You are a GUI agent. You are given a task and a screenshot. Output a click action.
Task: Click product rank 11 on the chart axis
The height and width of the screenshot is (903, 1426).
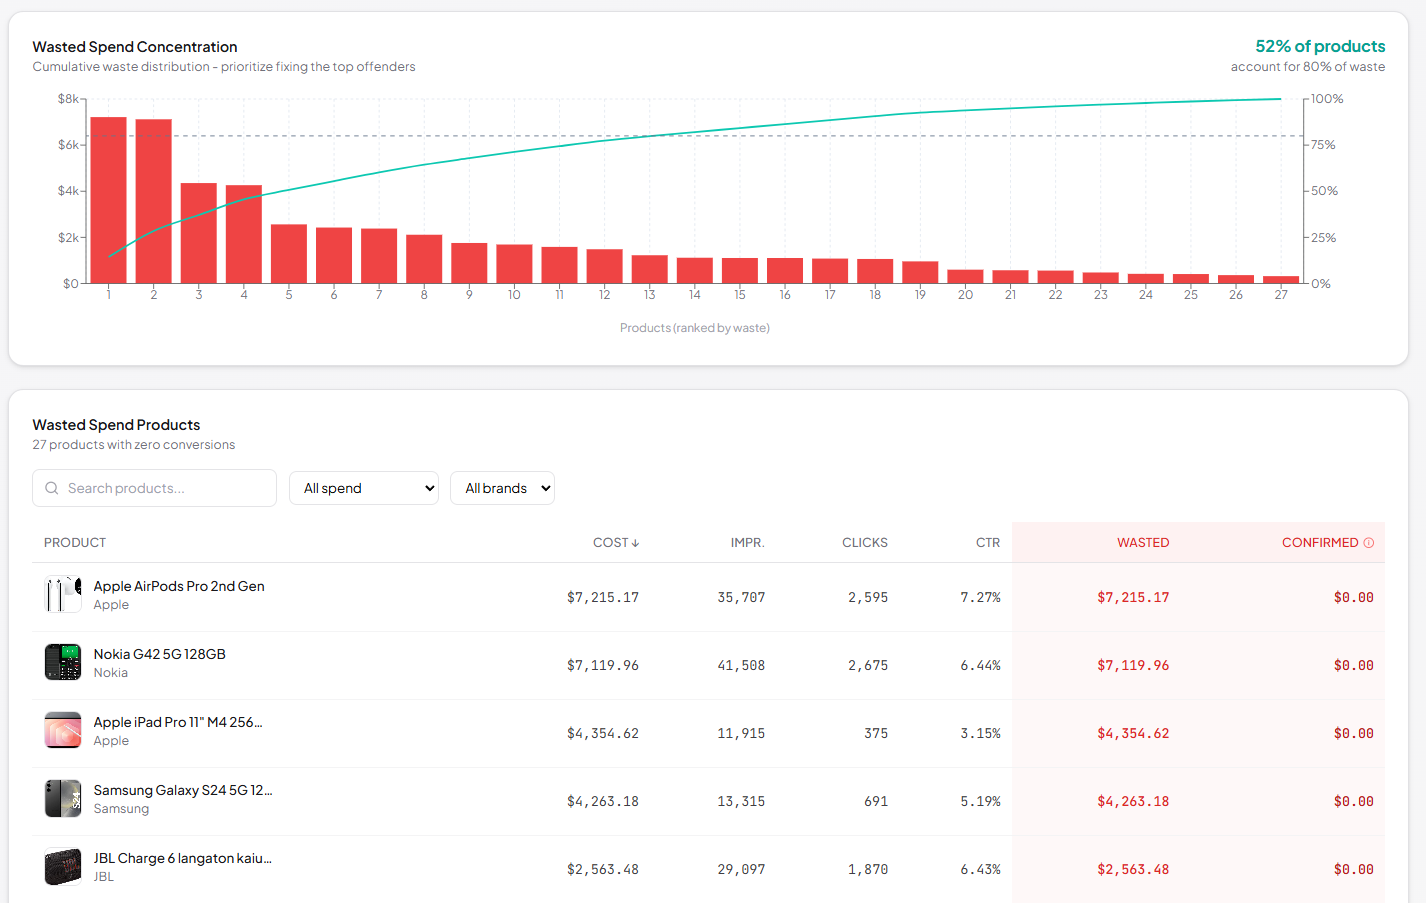tap(559, 295)
